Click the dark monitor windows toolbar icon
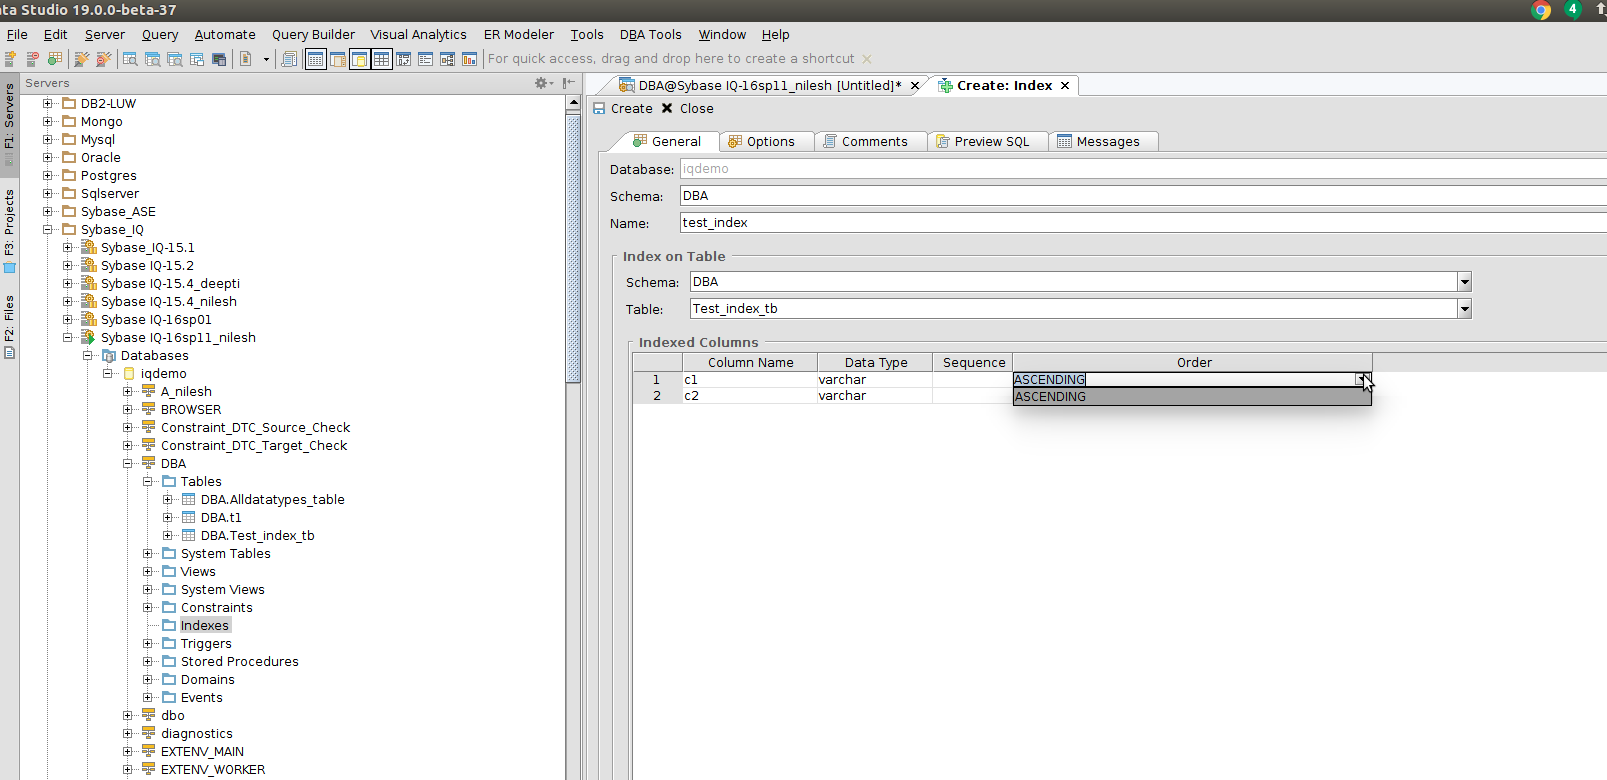 [219, 59]
